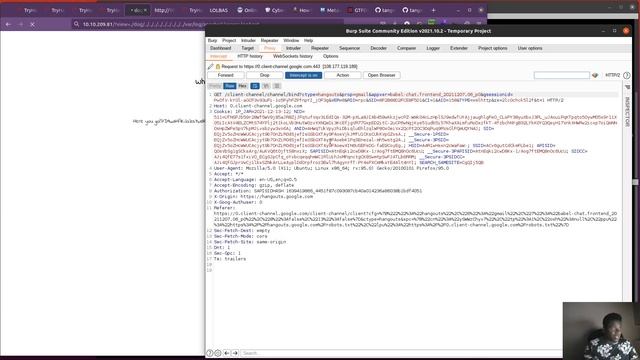This screenshot has height=360, width=640.
Task: Click the Open Browser button
Action: [381, 75]
